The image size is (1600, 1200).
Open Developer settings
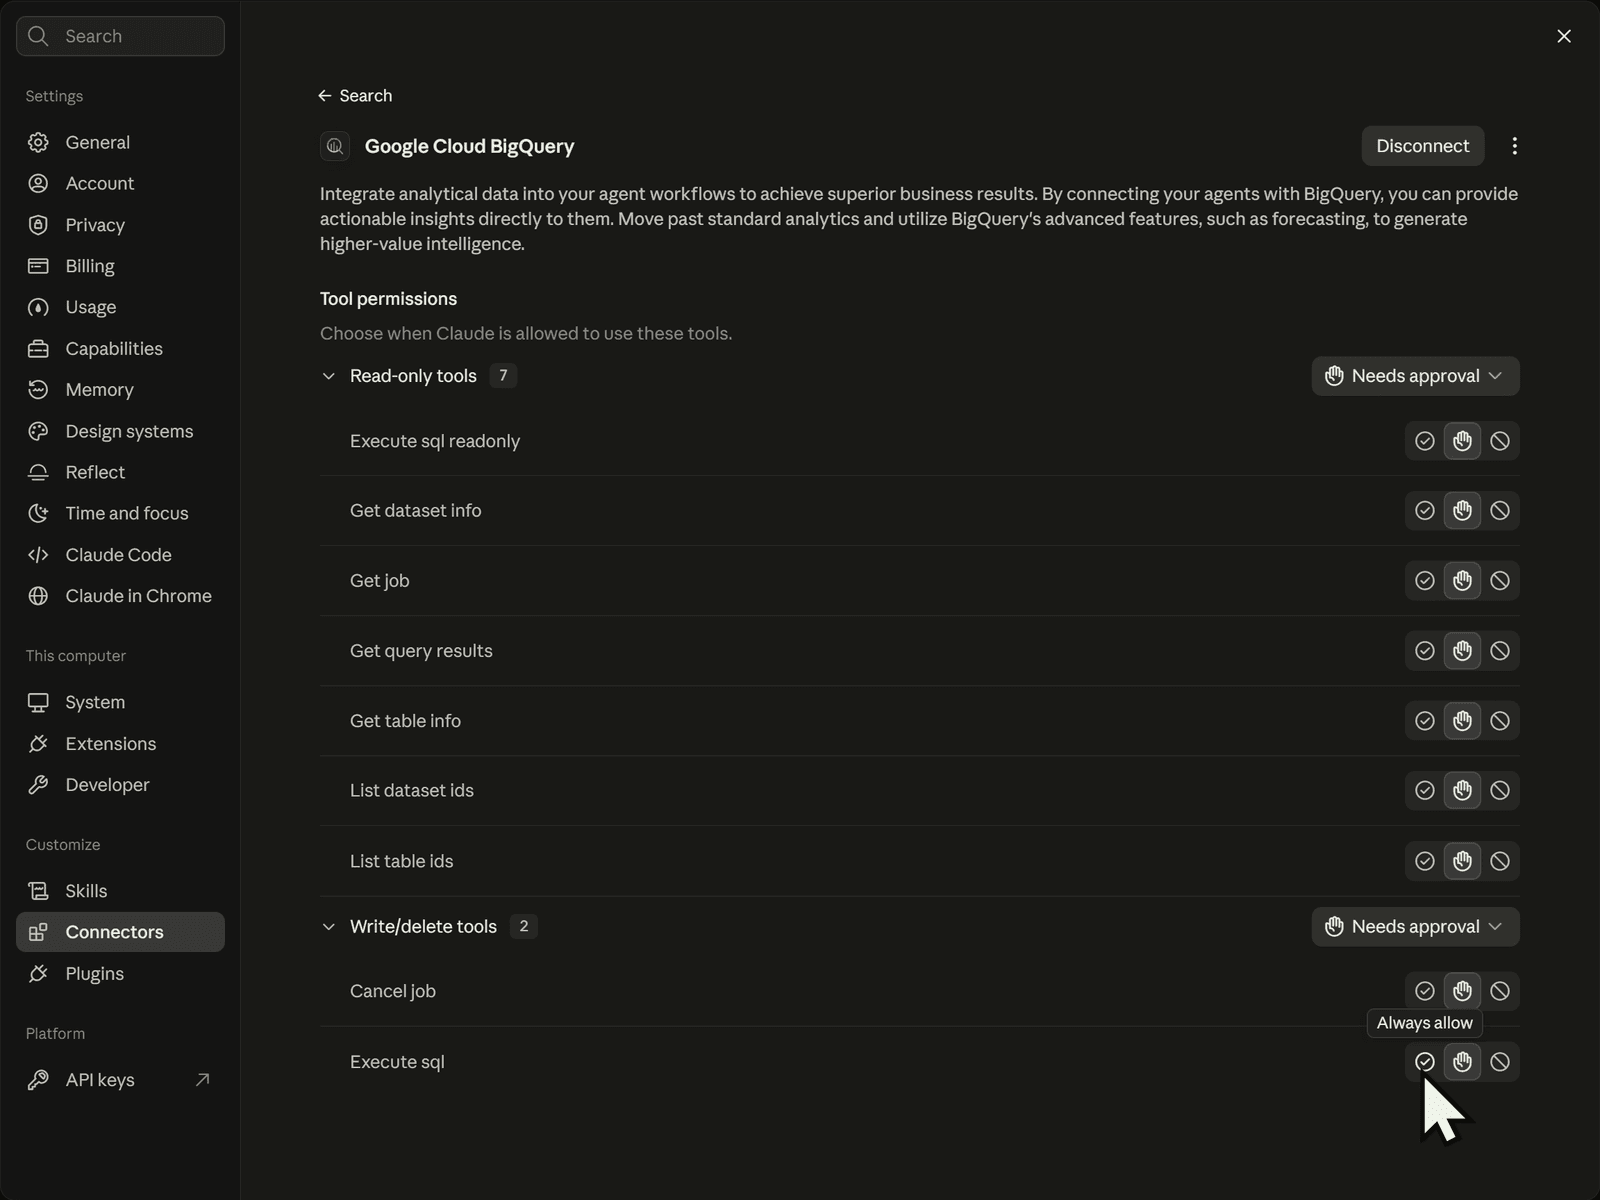(x=120, y=785)
